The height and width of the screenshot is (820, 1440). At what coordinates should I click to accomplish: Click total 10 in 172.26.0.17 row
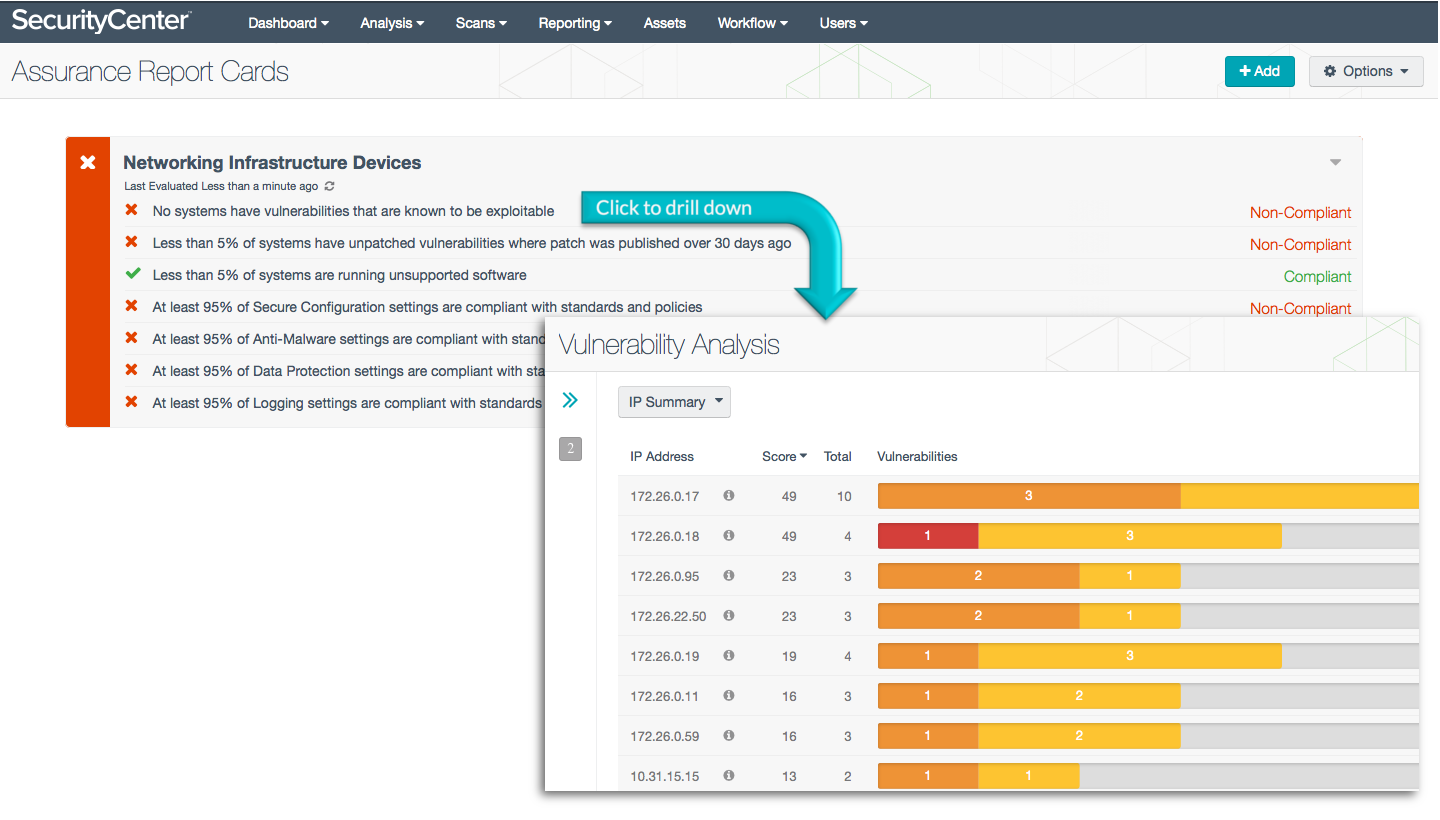click(x=844, y=496)
